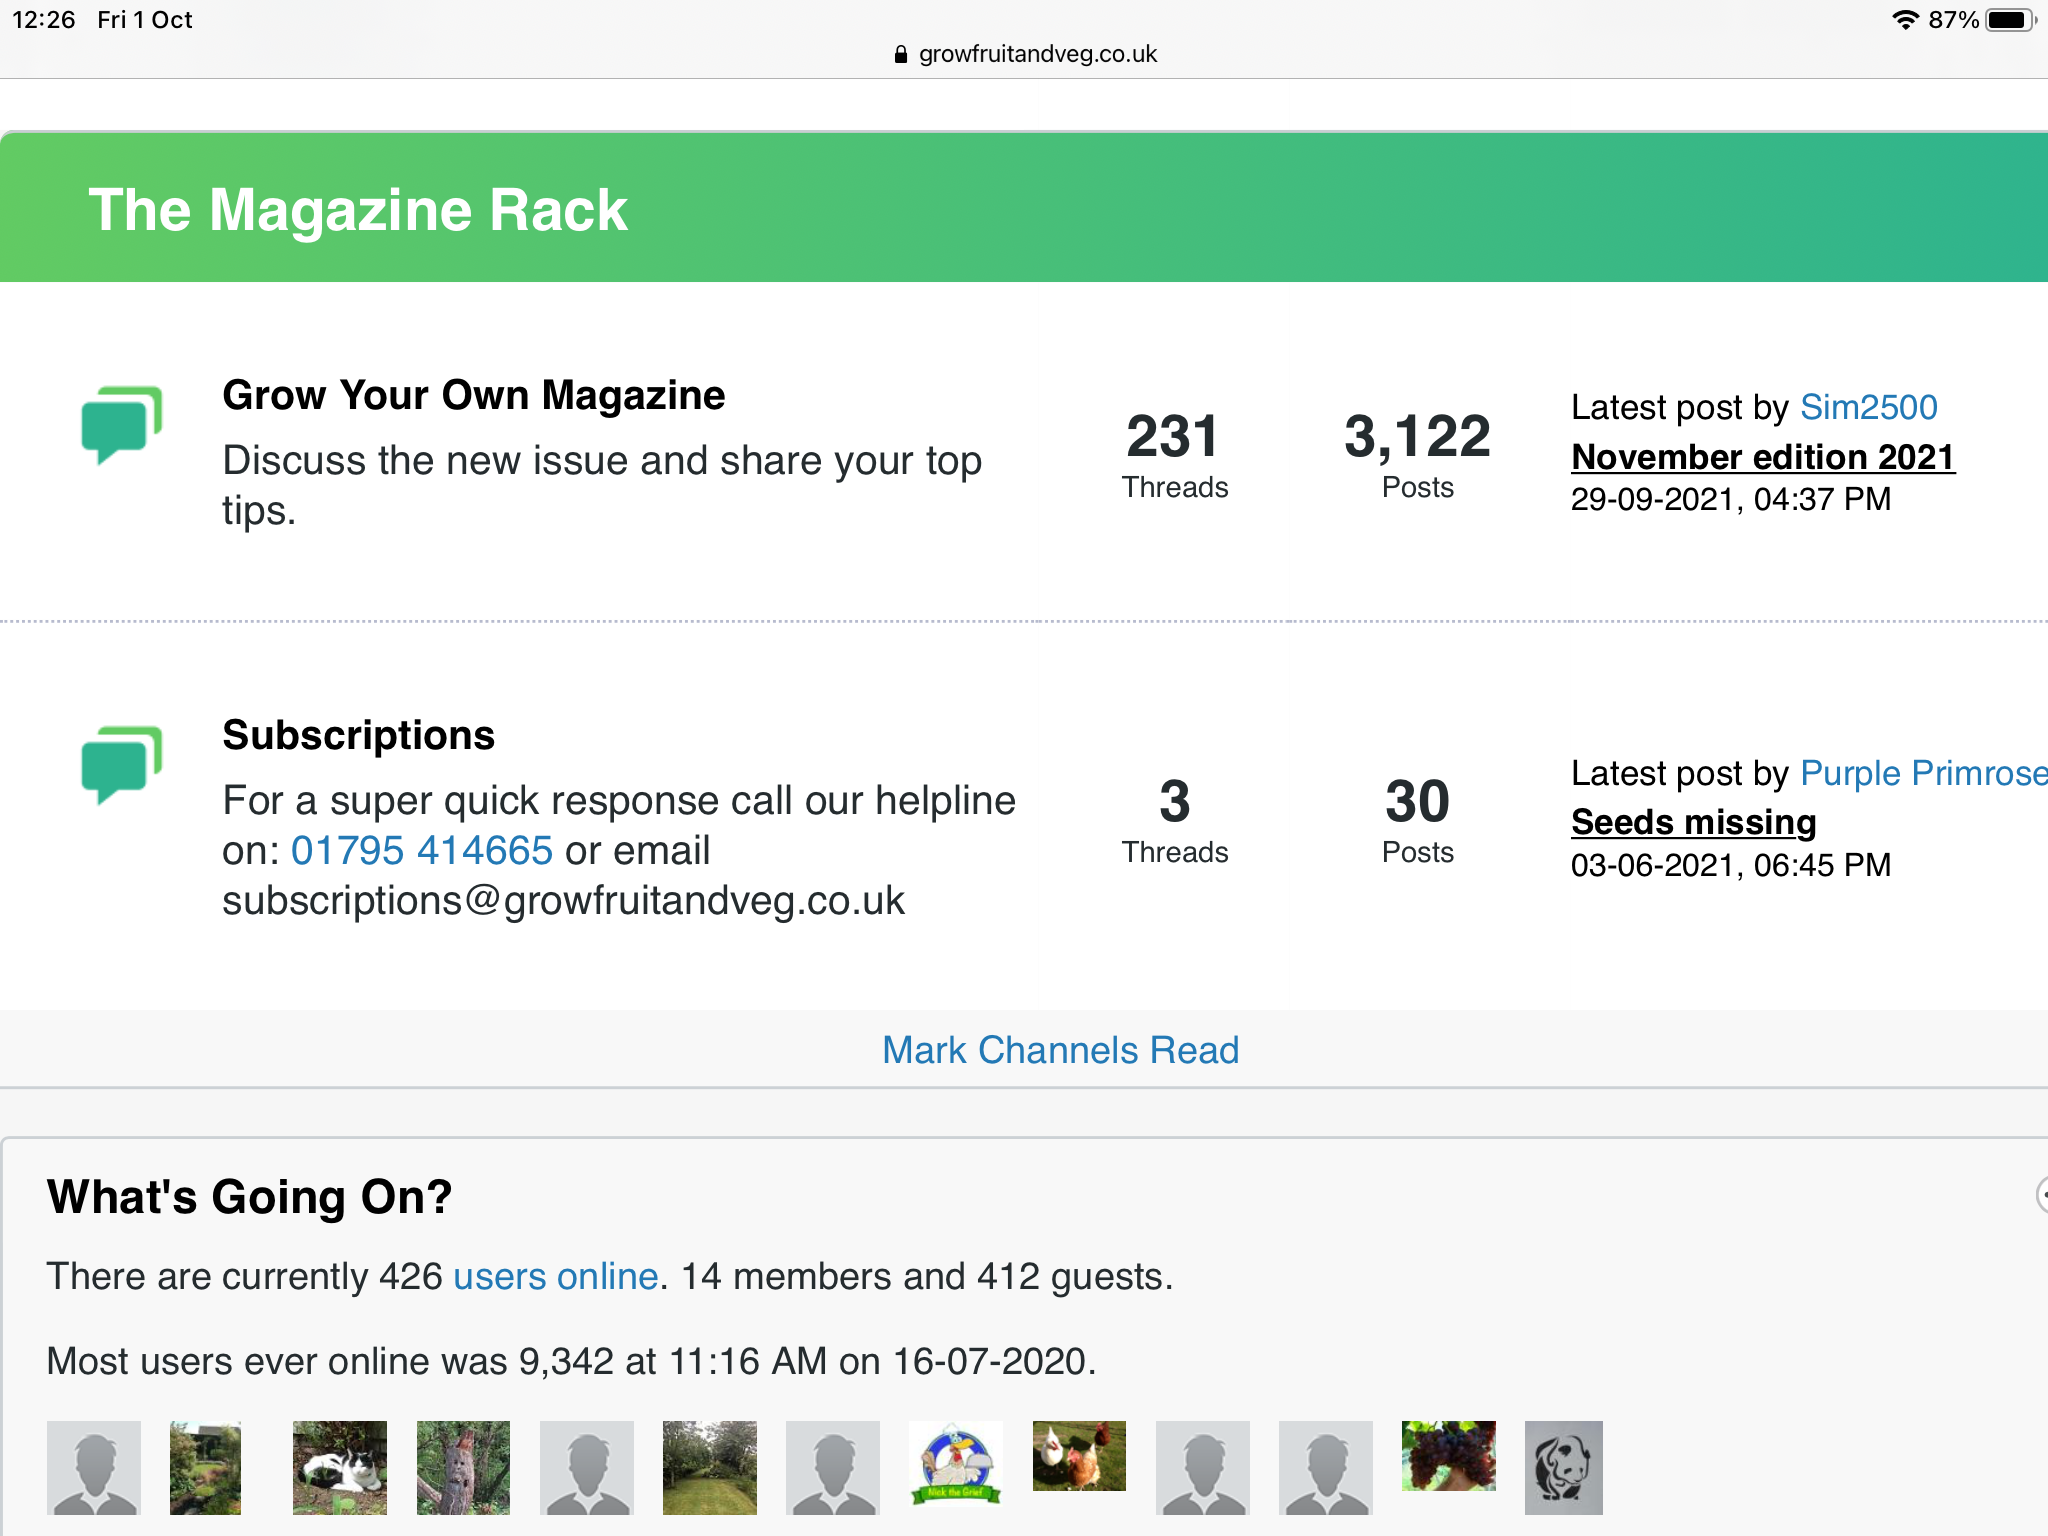Open default avatar left of the grapes photo
Screen dimensions: 2048x1536
tap(1326, 1467)
